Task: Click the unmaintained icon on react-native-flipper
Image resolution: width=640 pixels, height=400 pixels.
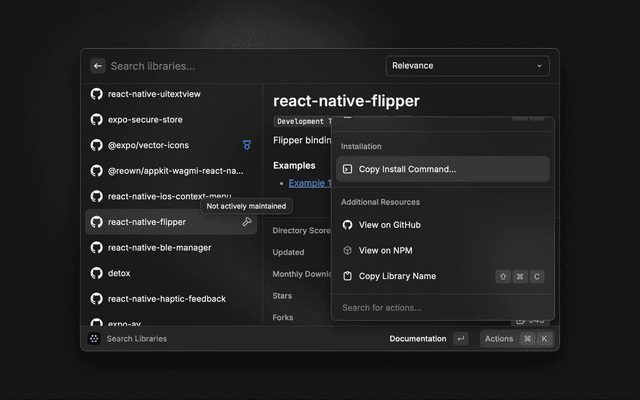Action: tap(247, 222)
